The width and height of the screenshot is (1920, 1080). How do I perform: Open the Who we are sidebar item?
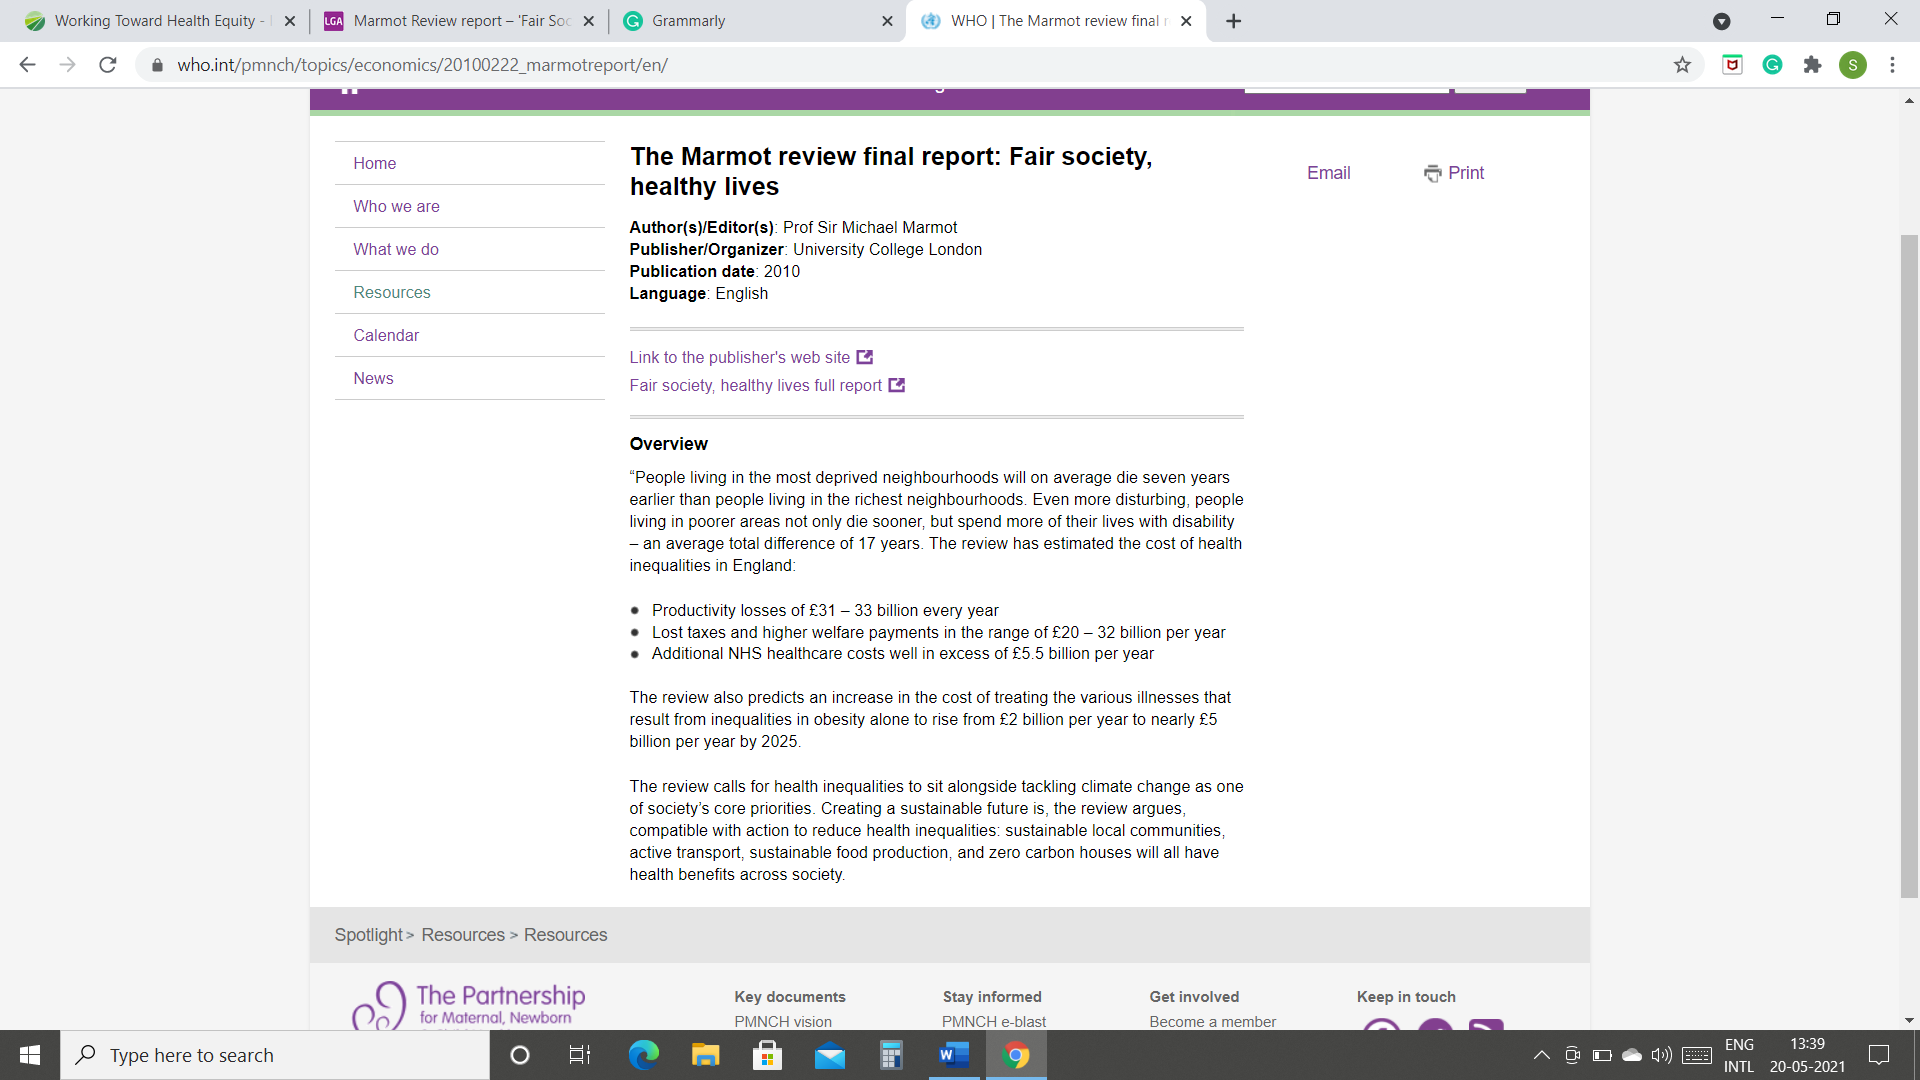[x=396, y=206]
